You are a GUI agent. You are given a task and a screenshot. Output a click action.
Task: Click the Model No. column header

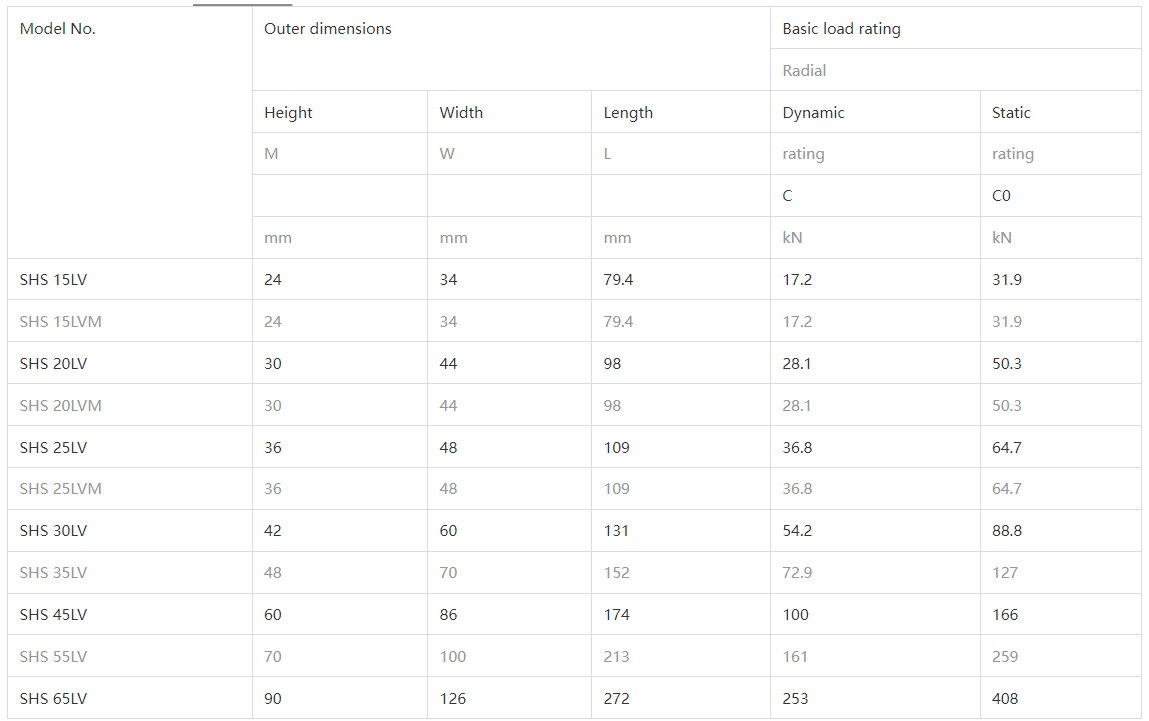(58, 29)
